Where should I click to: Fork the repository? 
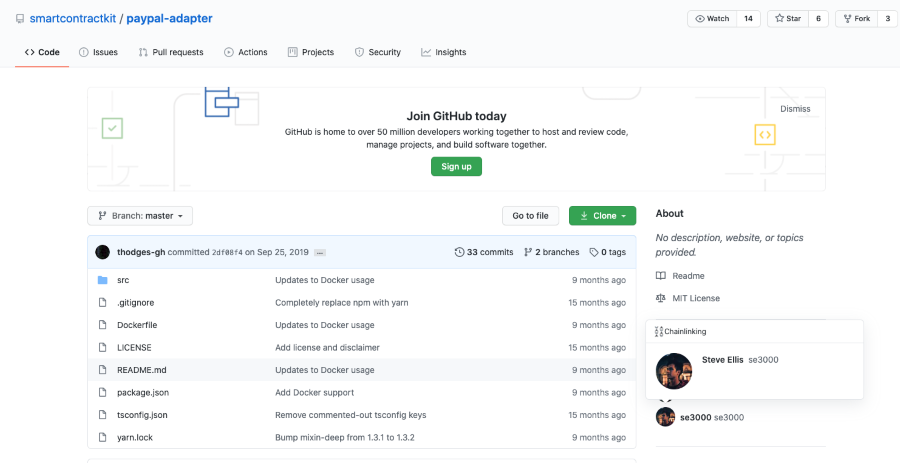856,18
